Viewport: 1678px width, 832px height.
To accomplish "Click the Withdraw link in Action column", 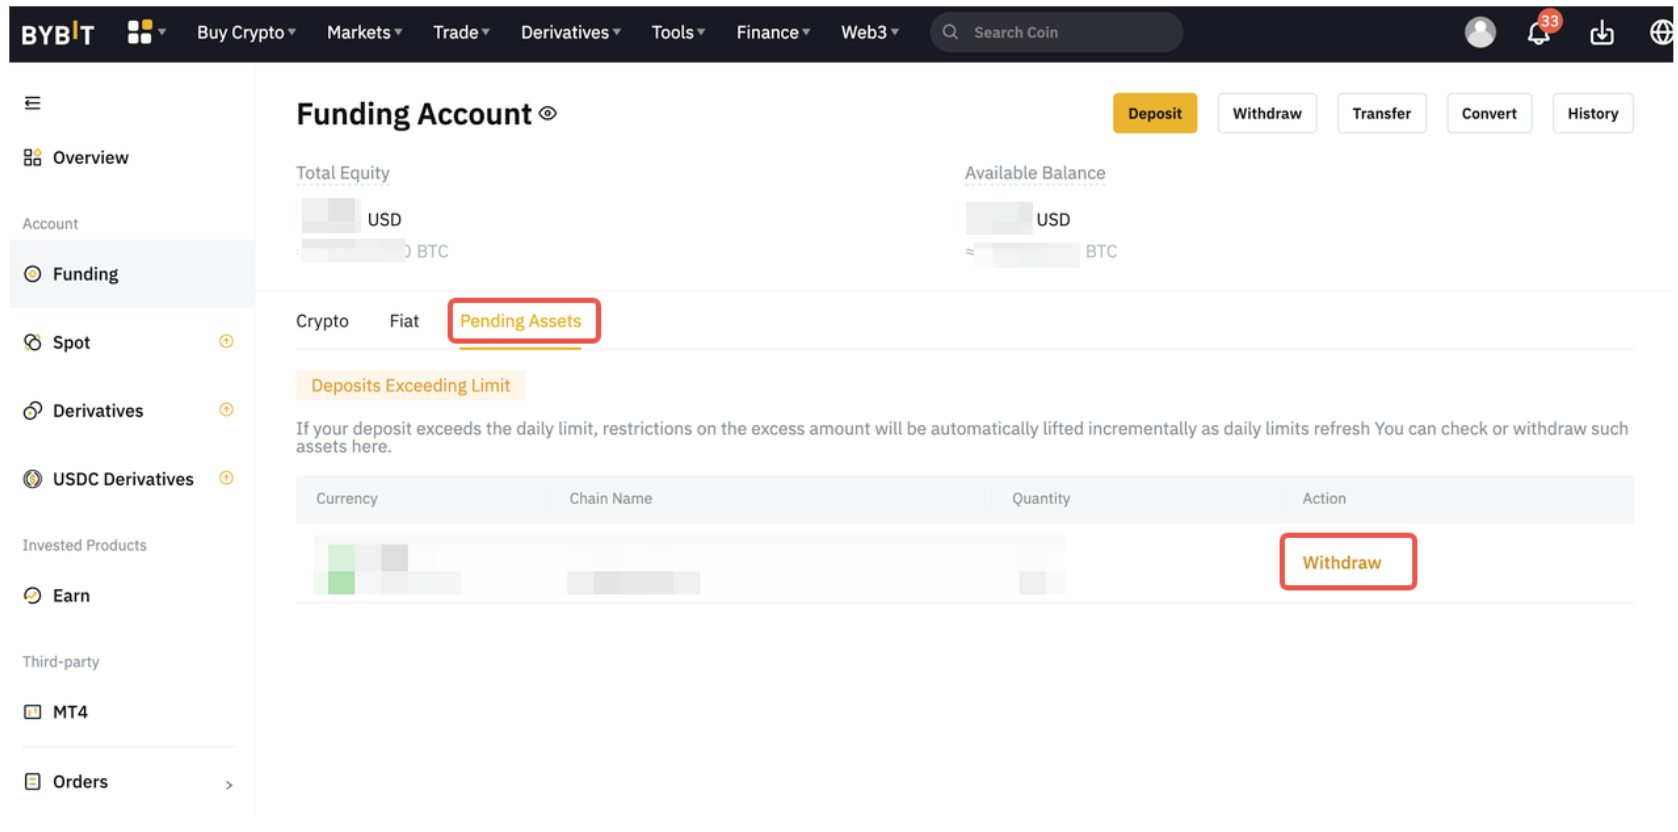I will pos(1341,563).
